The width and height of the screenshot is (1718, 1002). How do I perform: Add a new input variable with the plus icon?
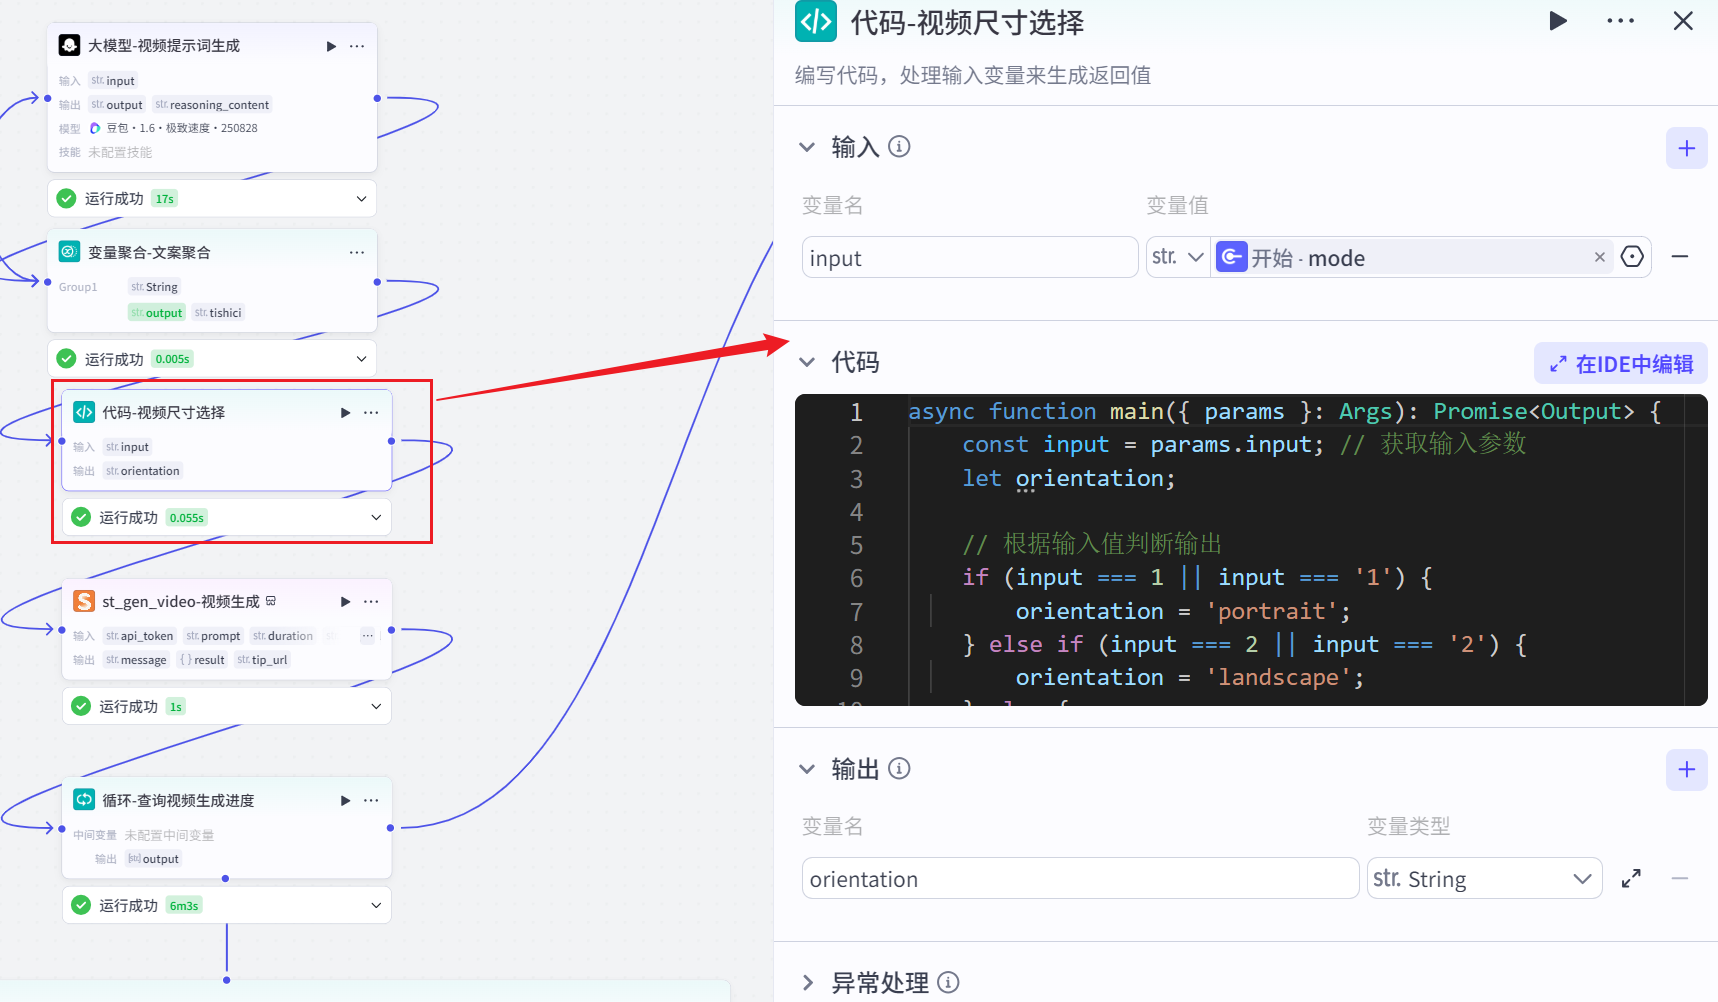[1686, 148]
